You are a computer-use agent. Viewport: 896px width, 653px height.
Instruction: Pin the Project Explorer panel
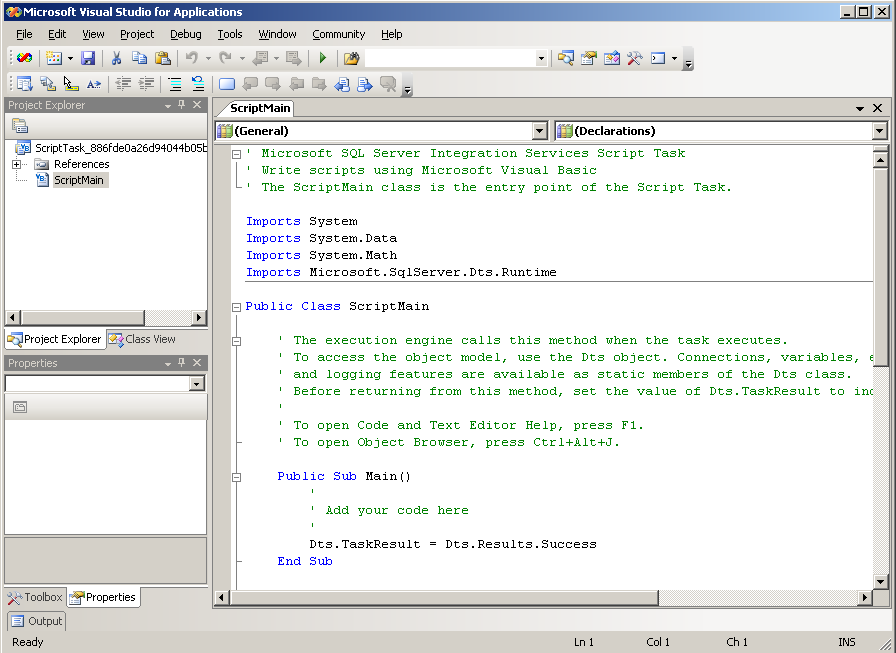(182, 105)
